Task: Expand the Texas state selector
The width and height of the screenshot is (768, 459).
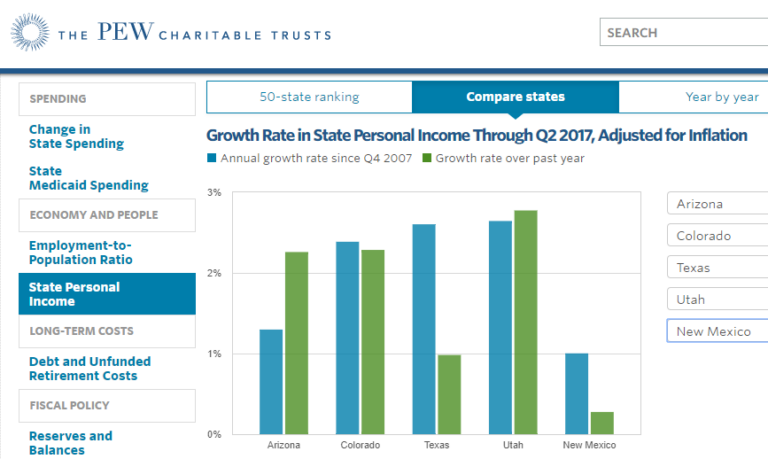Action: click(x=717, y=268)
